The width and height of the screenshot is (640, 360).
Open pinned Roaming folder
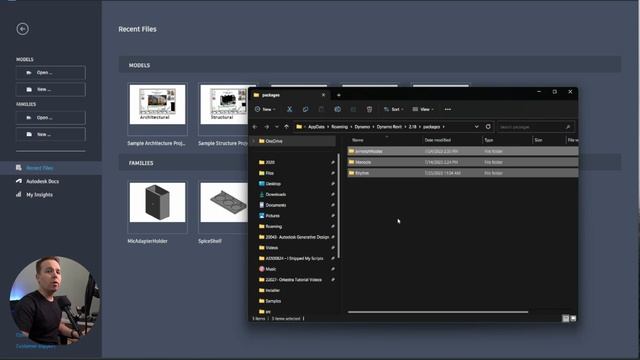tap(273, 227)
